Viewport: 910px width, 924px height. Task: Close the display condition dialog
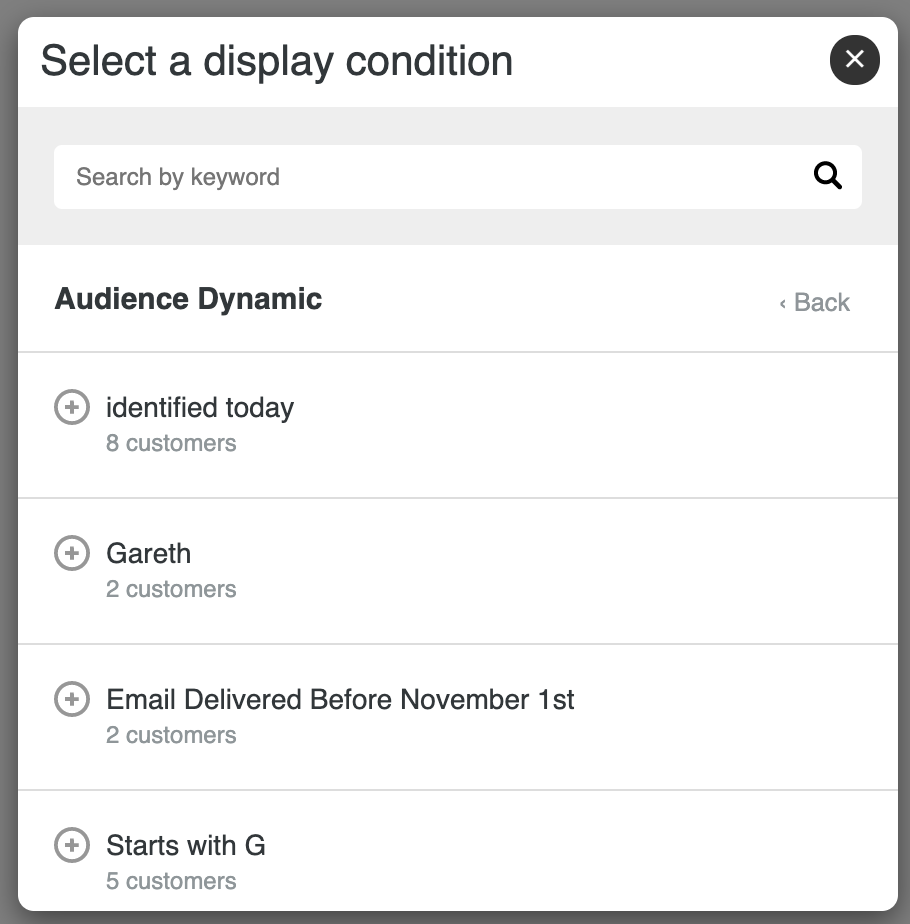point(855,60)
